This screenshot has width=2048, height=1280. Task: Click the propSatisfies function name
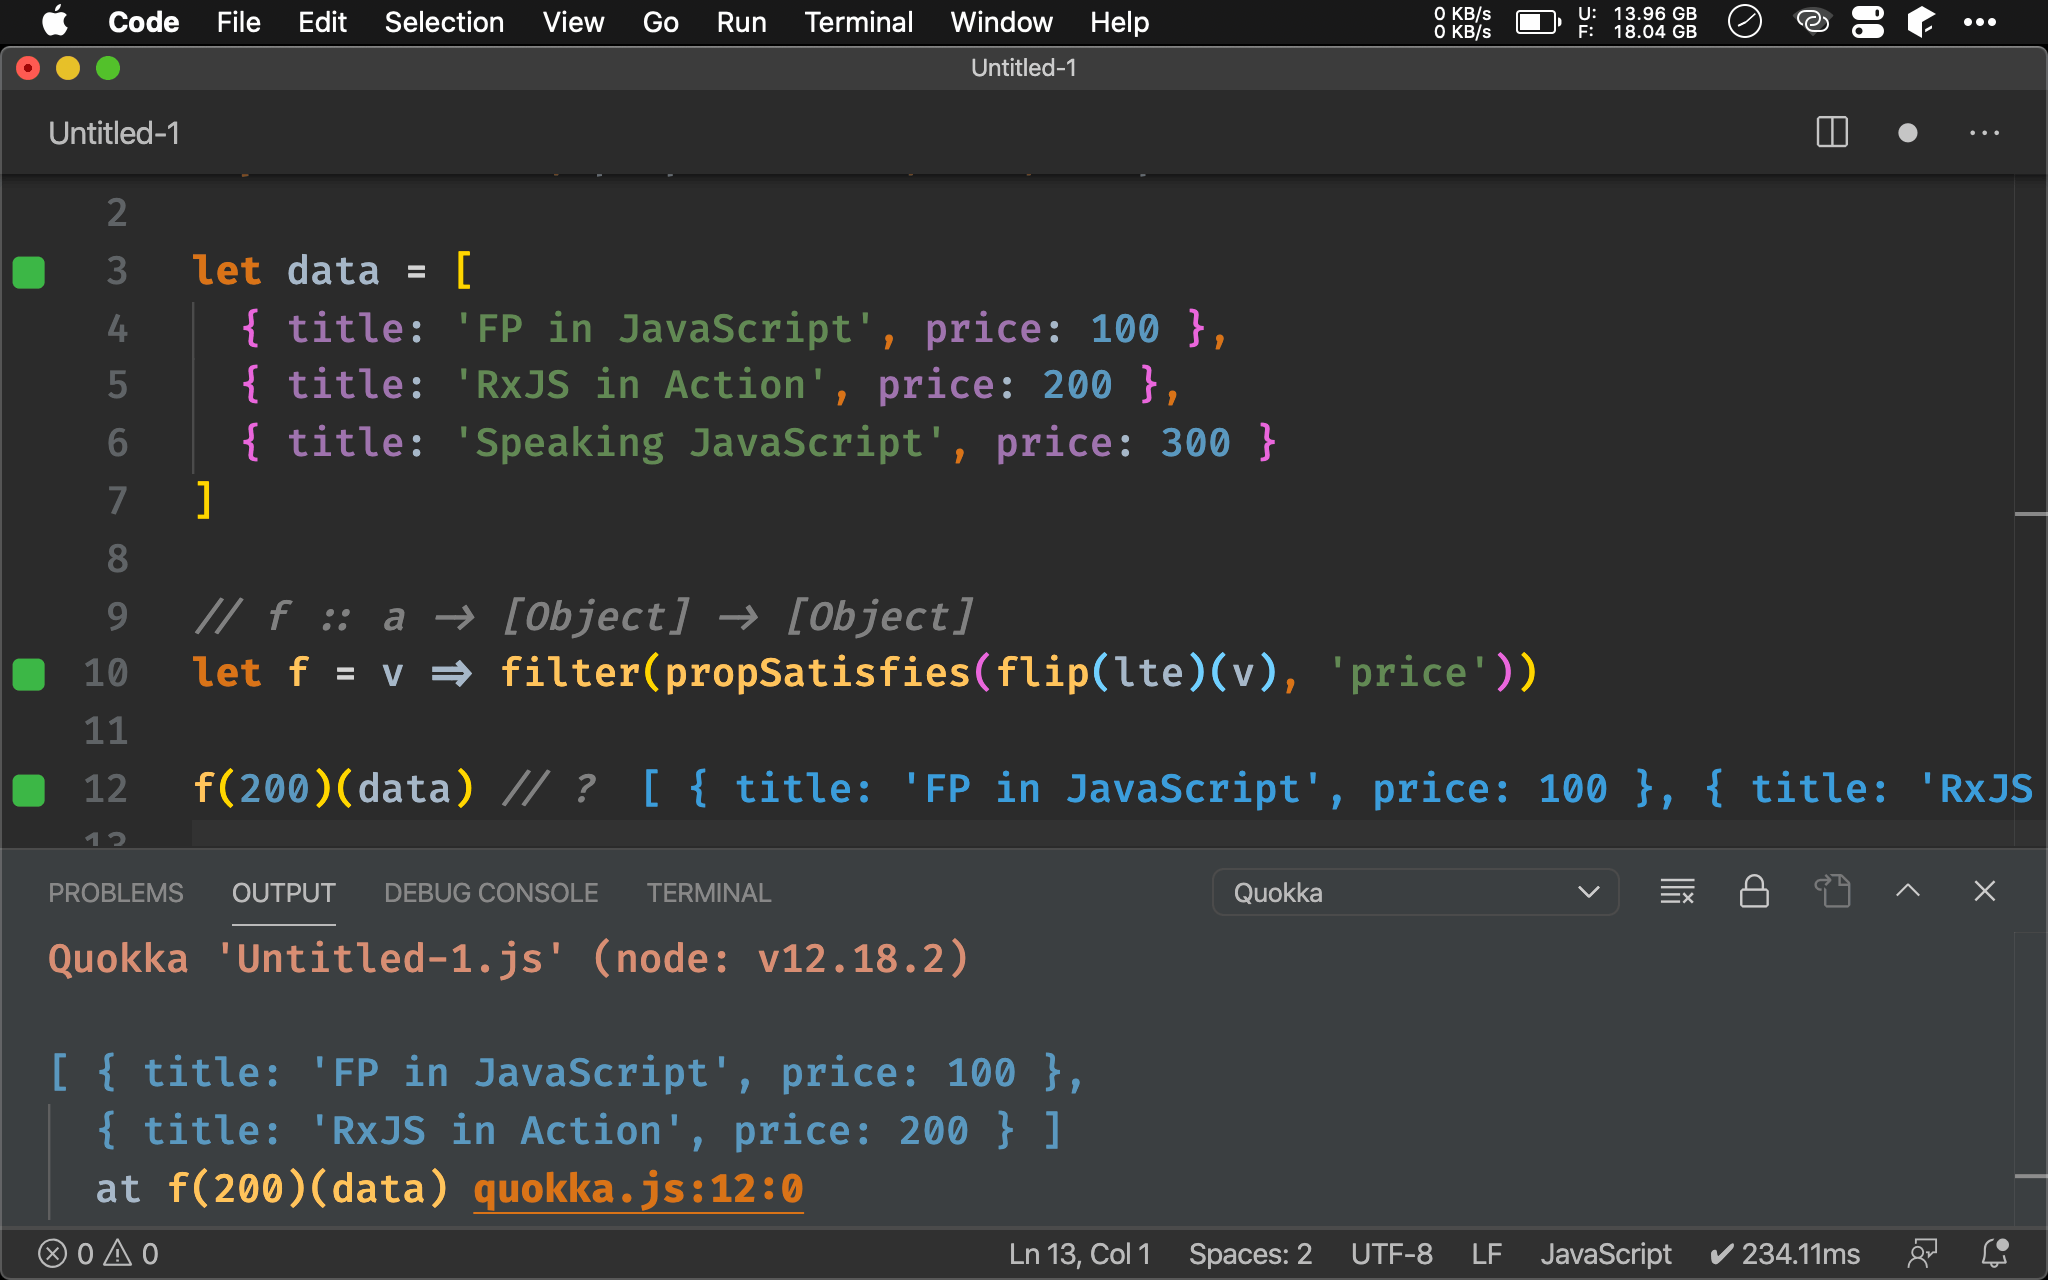[x=818, y=674]
